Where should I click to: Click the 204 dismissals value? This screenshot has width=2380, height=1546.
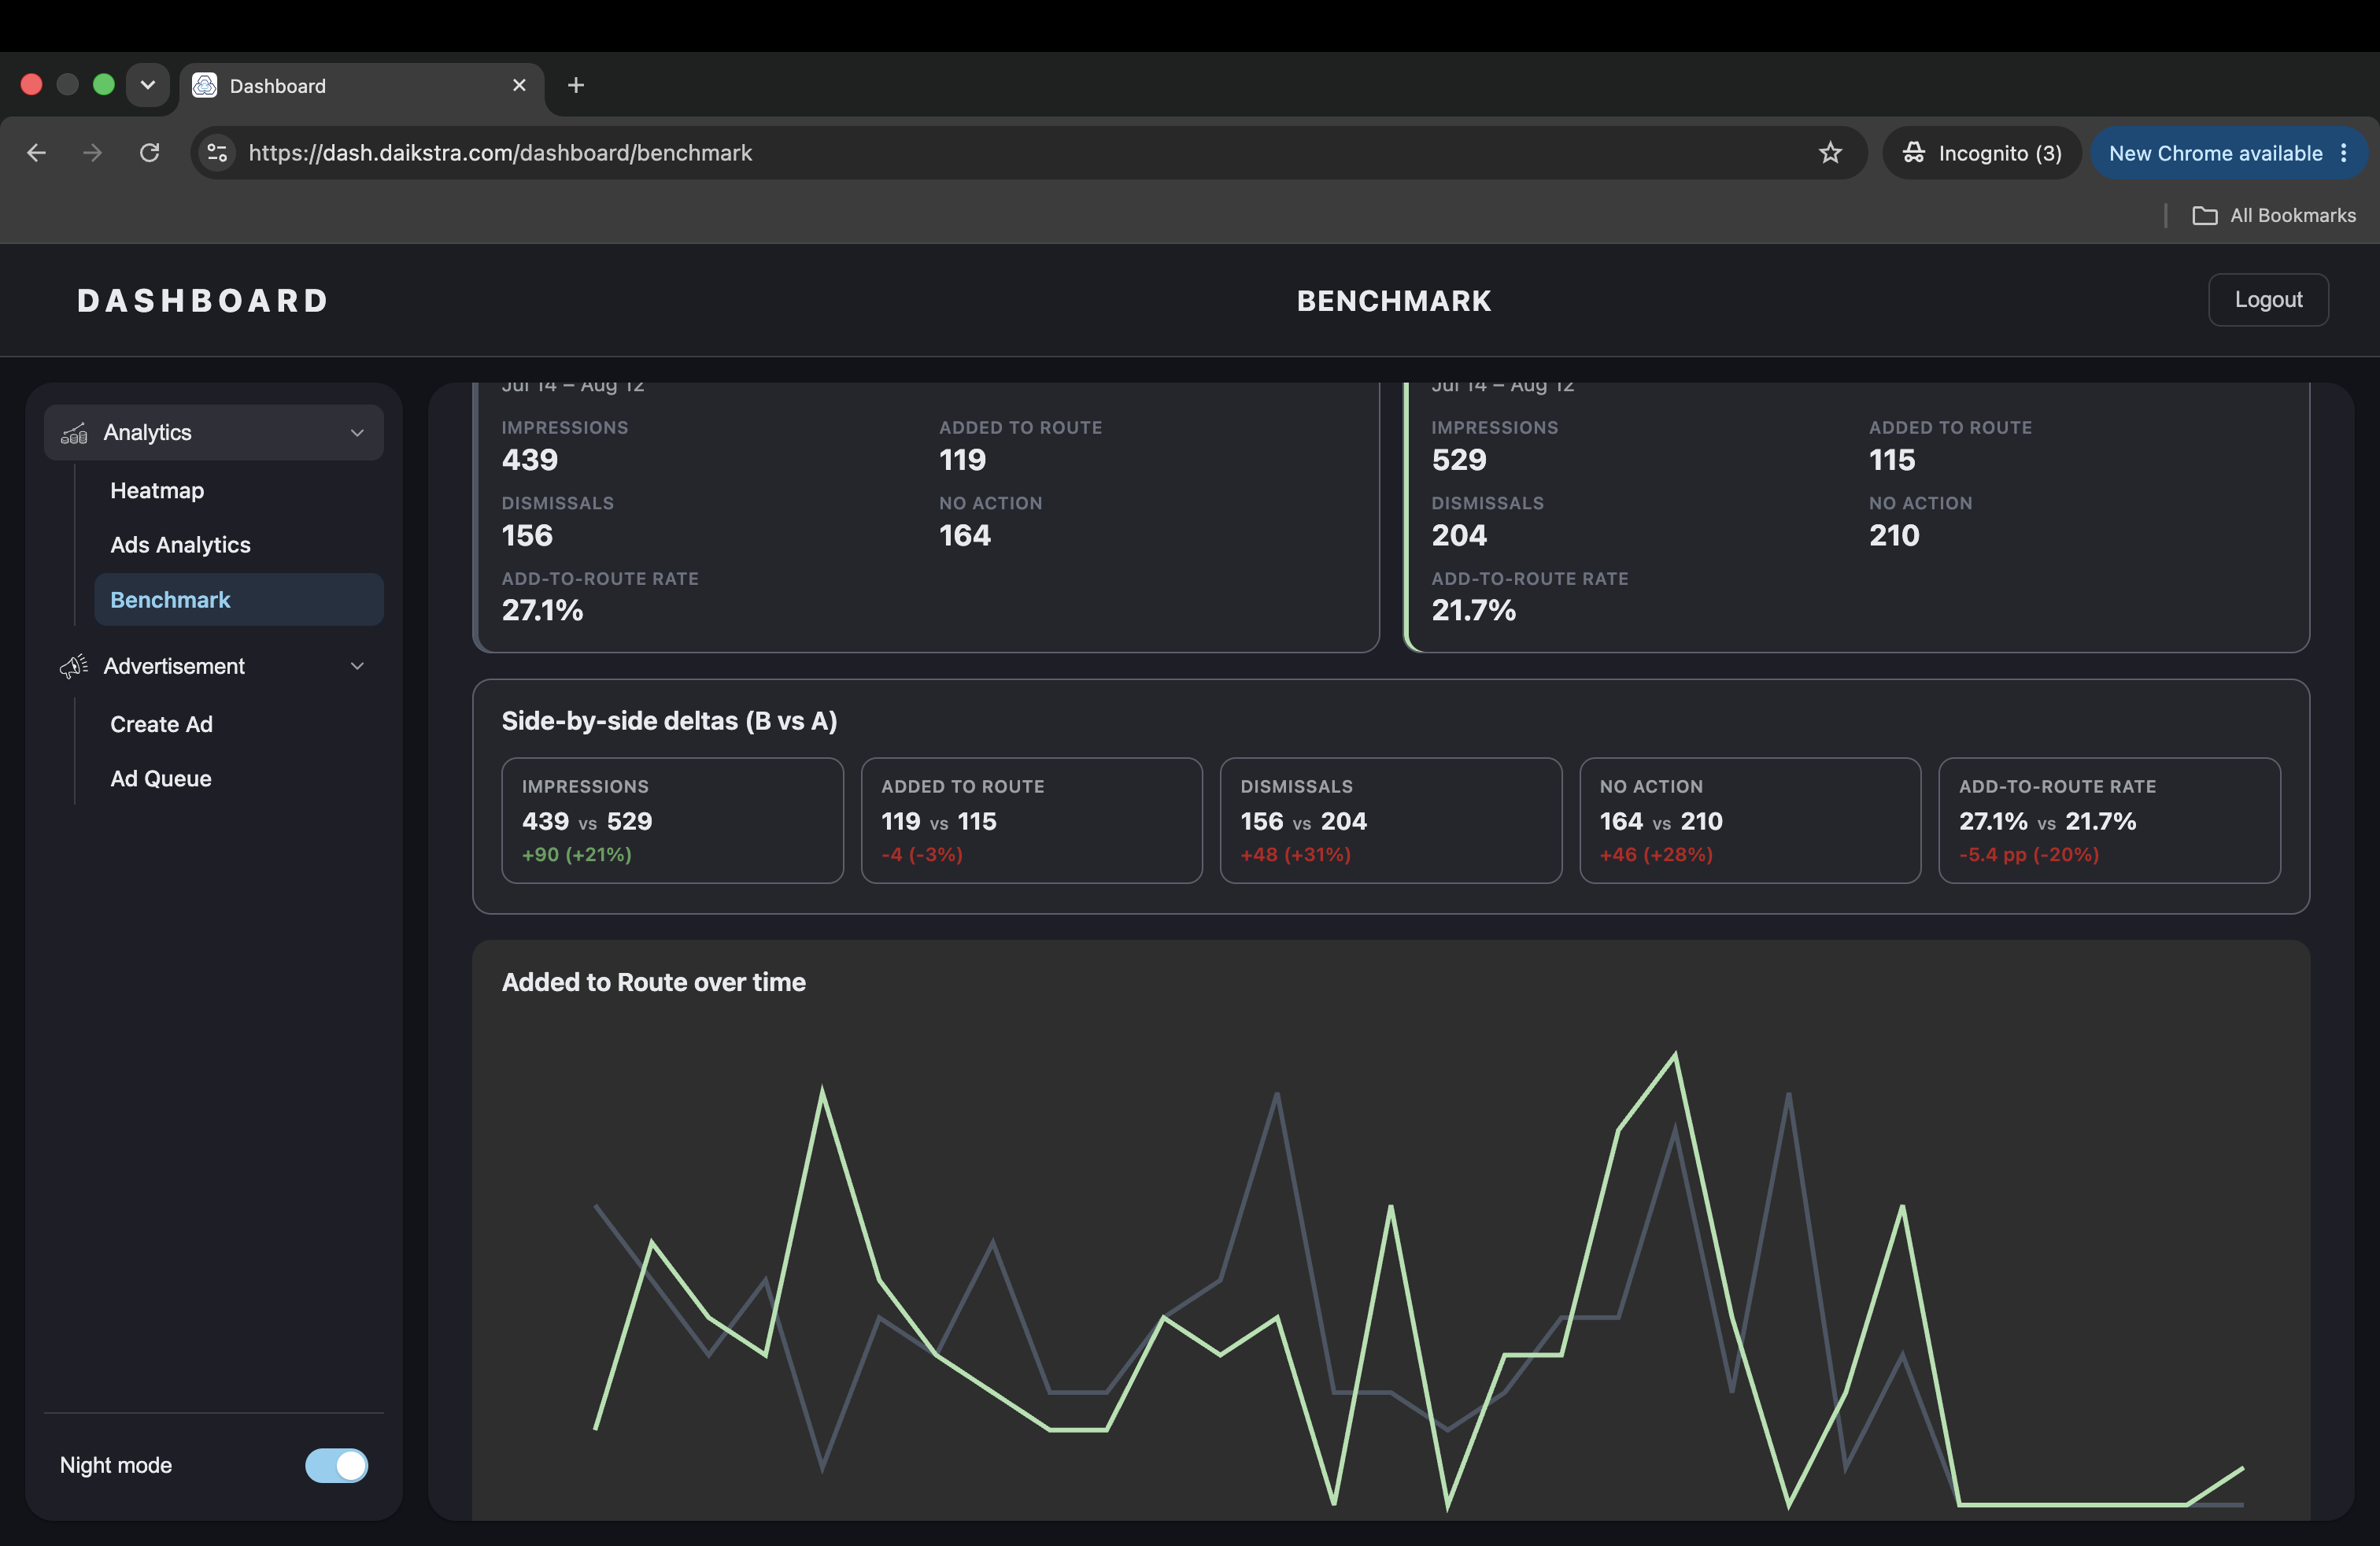(x=1459, y=536)
